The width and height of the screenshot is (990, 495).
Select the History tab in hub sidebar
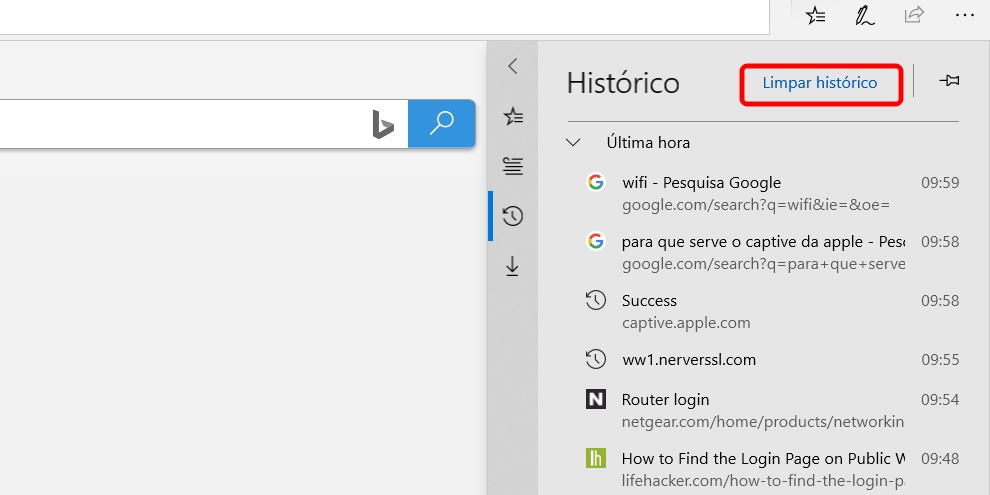(x=513, y=216)
